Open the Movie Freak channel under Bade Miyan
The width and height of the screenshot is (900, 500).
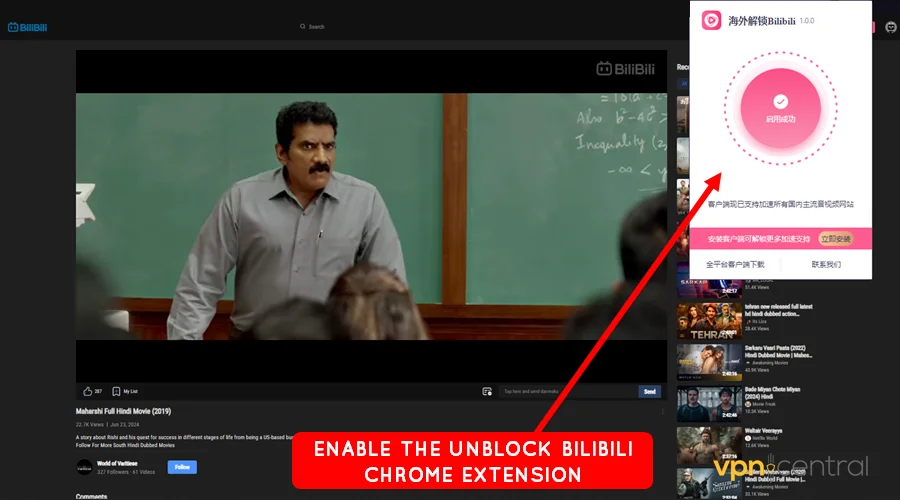(x=760, y=404)
